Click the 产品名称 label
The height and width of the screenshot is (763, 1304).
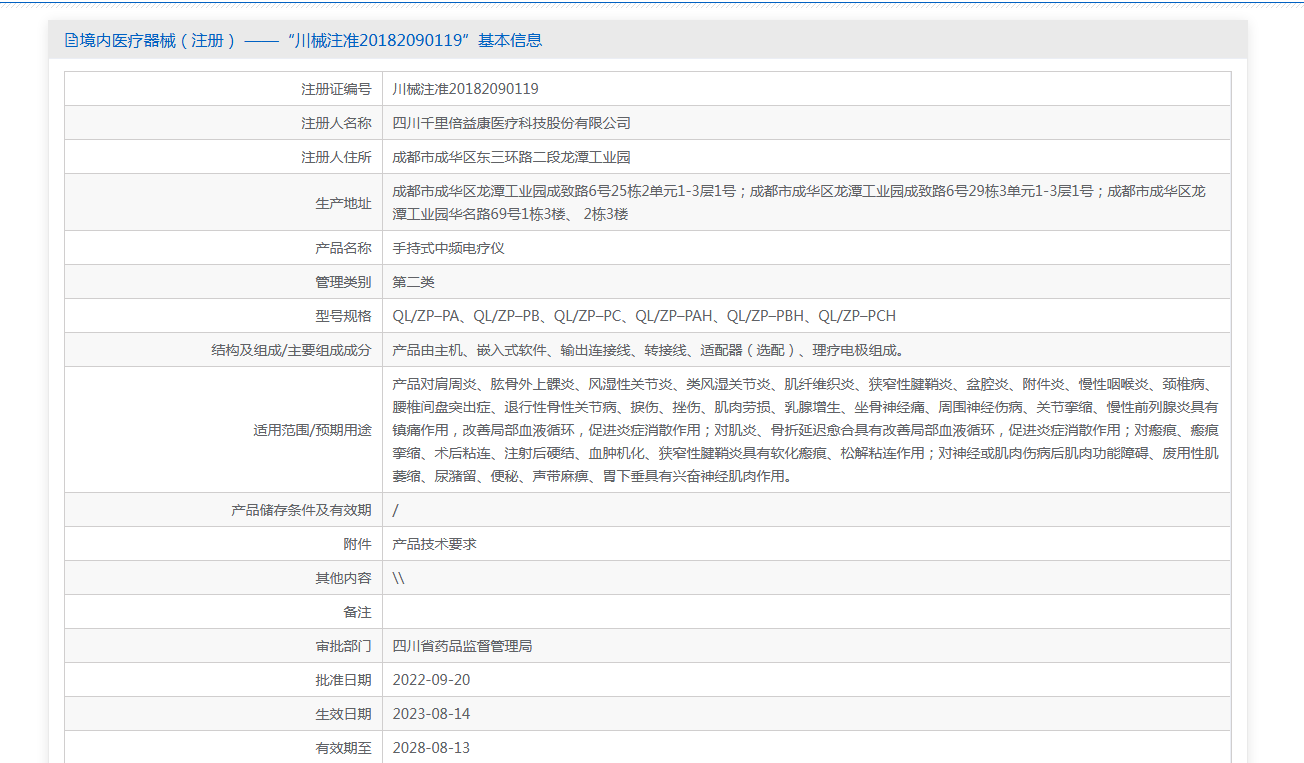[x=343, y=248]
